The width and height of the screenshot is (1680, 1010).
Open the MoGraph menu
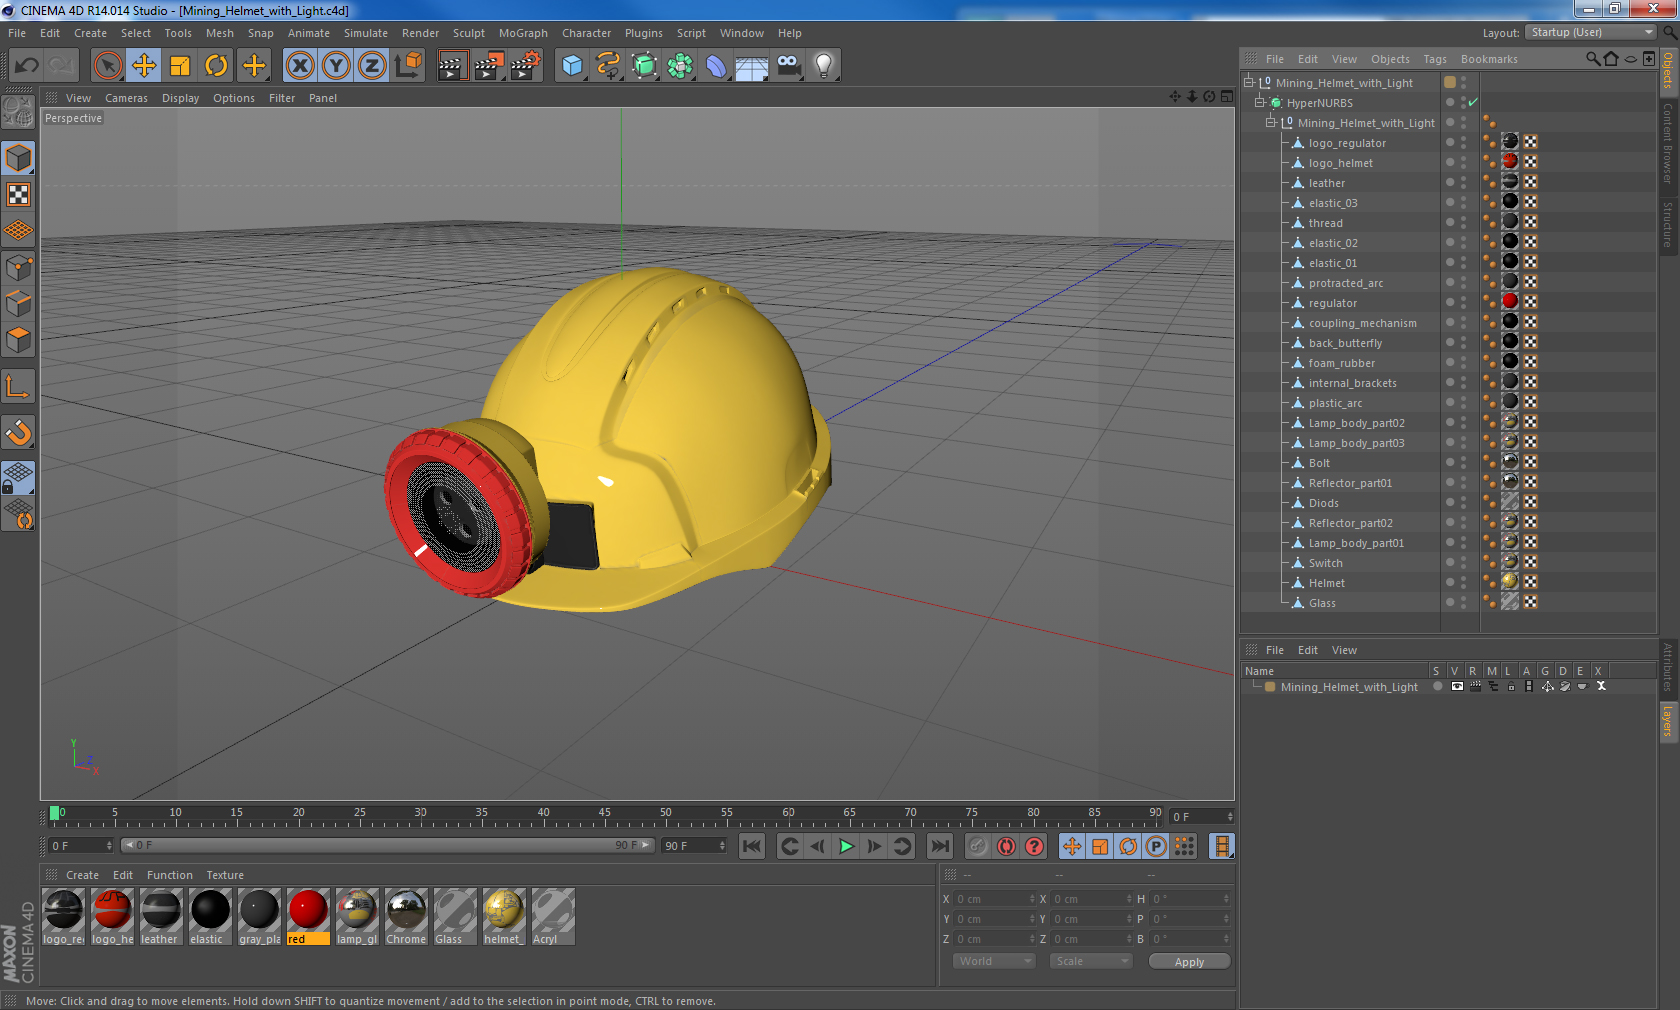523,33
